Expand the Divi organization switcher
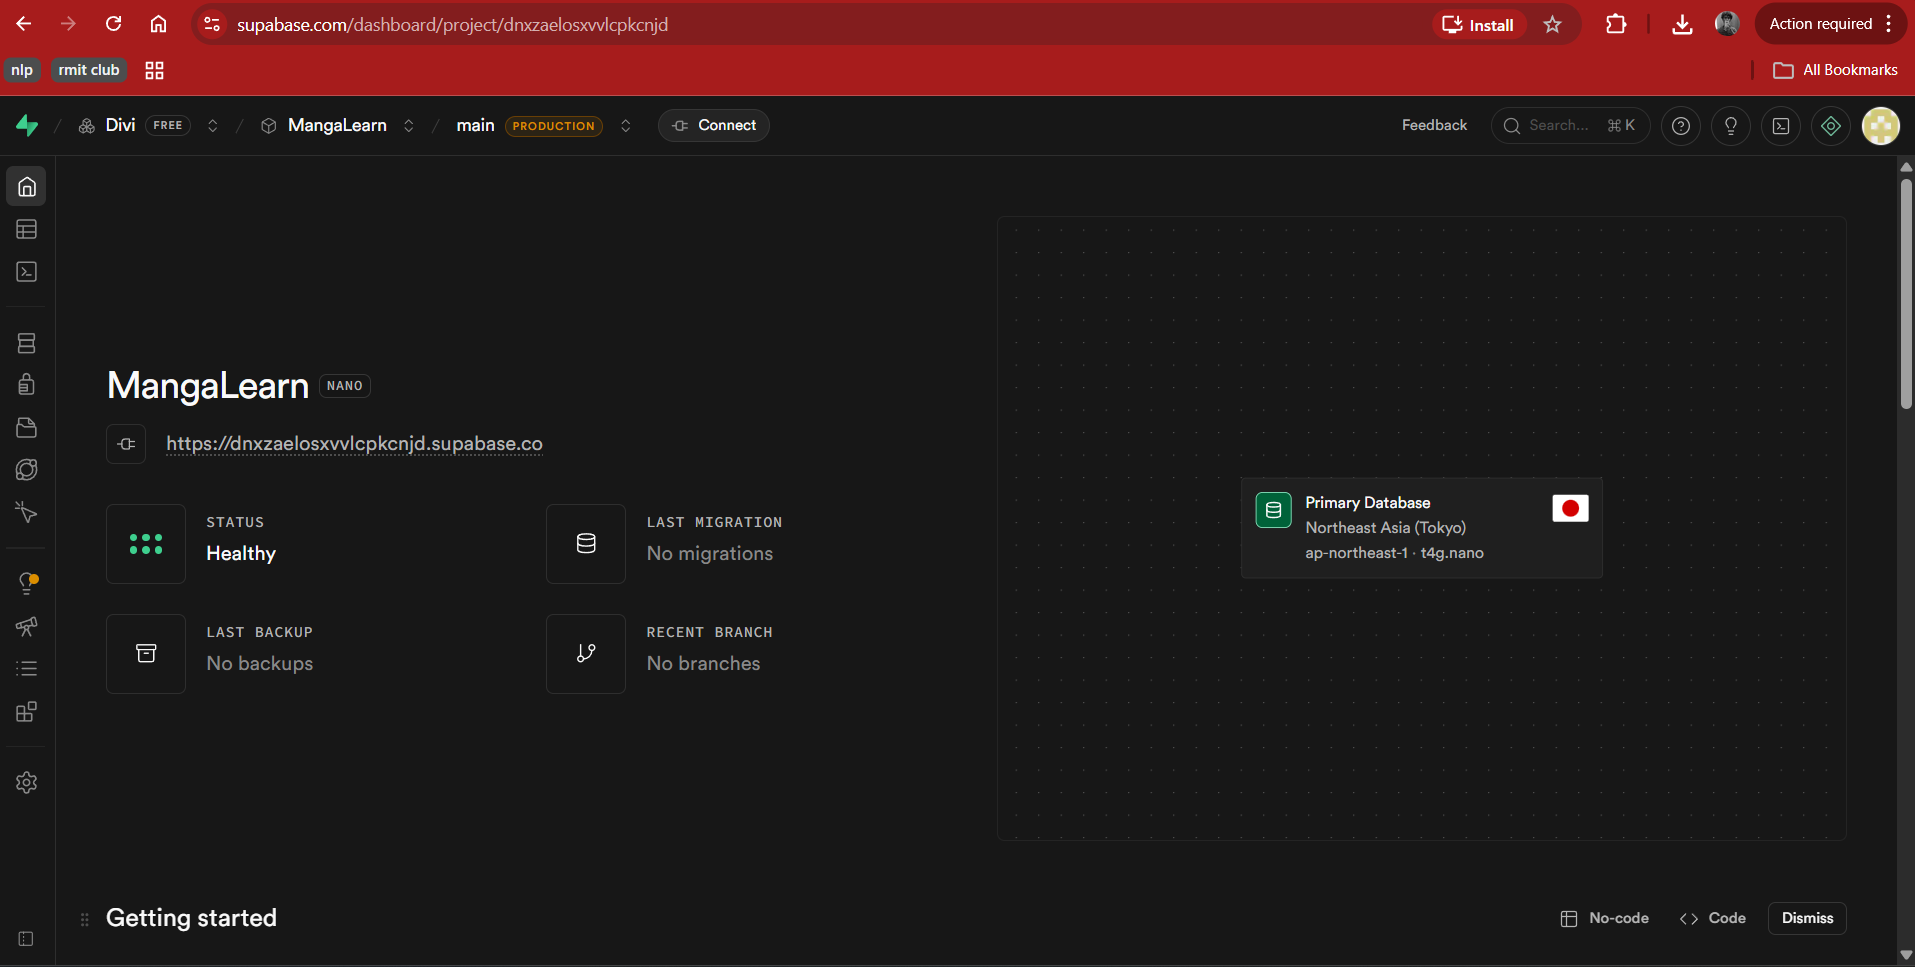1915x967 pixels. click(213, 125)
